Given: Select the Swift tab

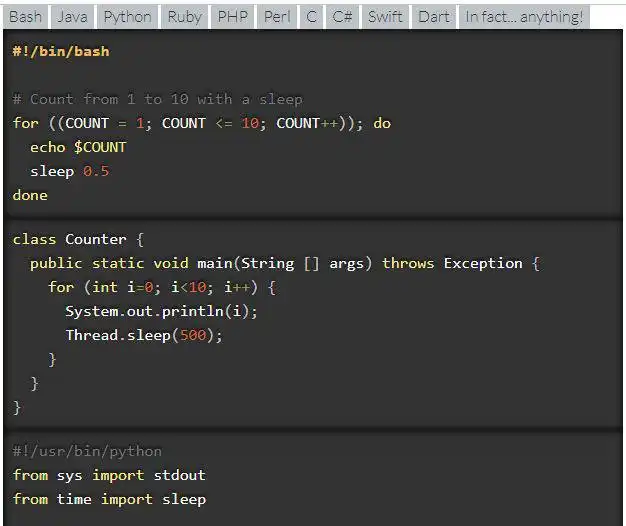Looking at the screenshot, I should click(x=385, y=17).
